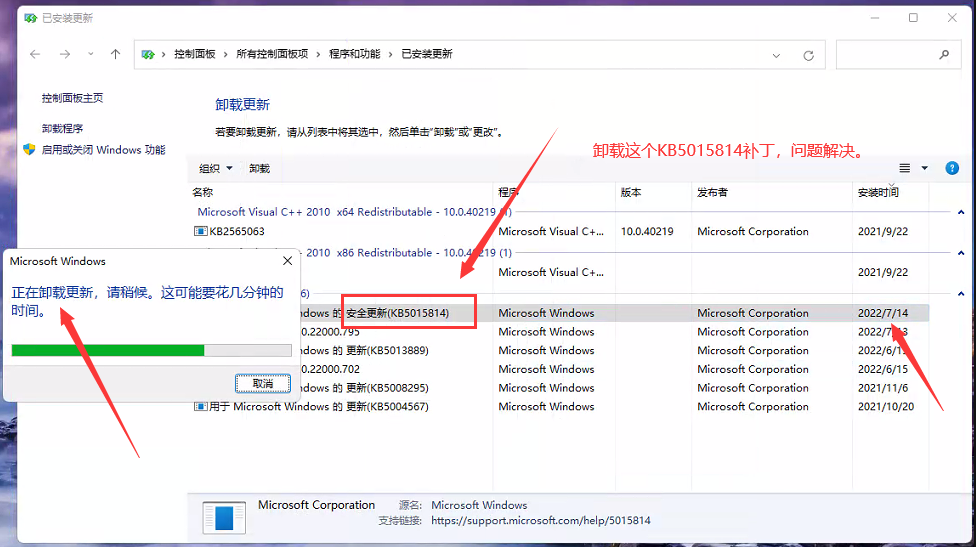Collapse the Microsoft Windows updates group

(x=961, y=293)
